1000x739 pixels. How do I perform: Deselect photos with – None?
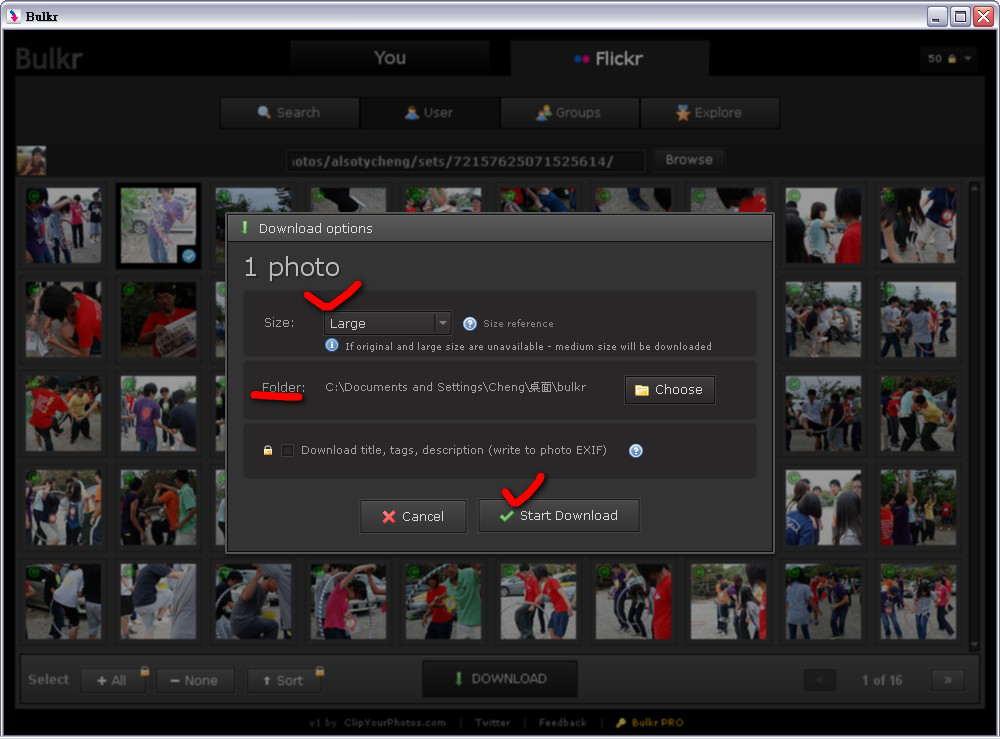(195, 680)
